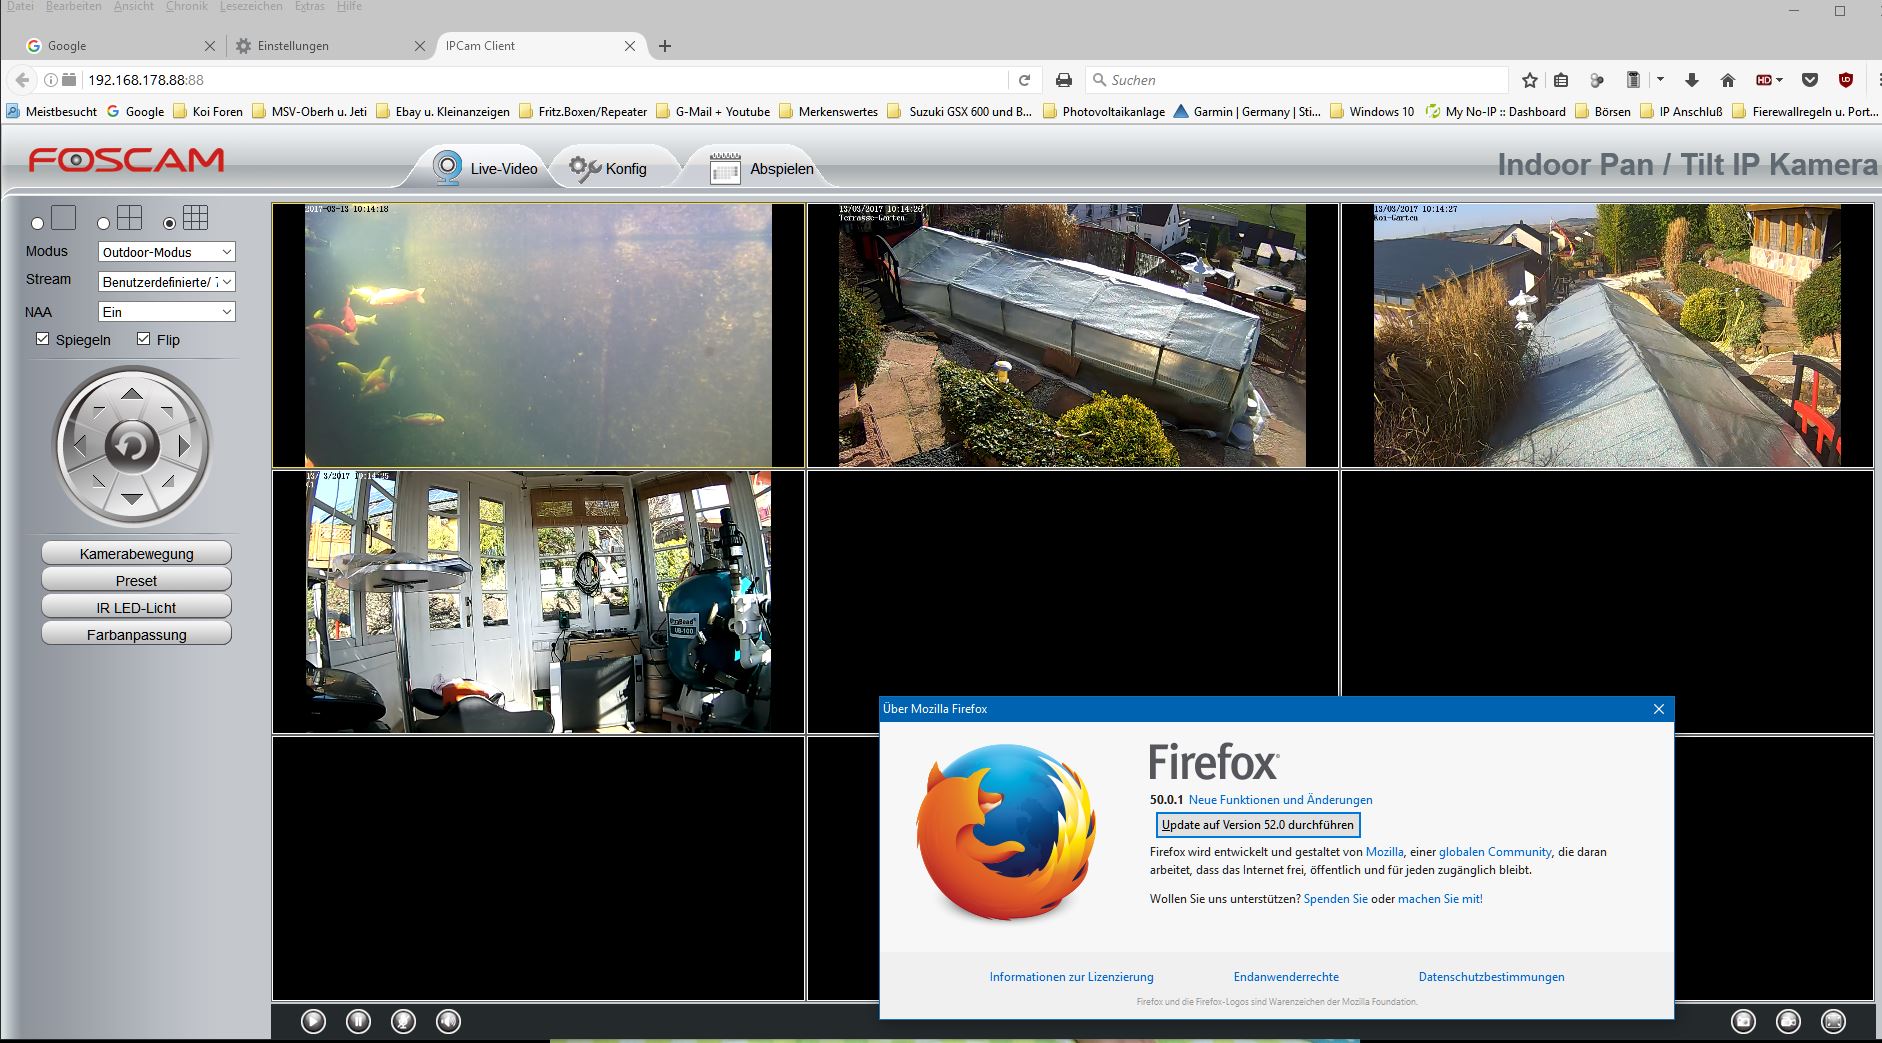1882x1043 pixels.
Task: Toggle the Flip checkbox
Action: 143,339
